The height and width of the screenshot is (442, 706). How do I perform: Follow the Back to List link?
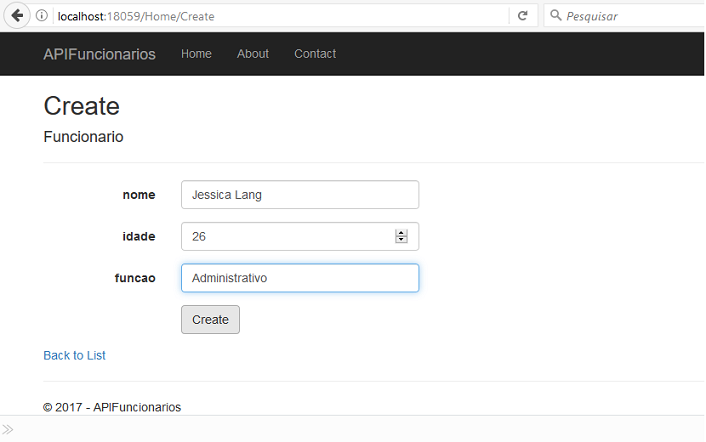[x=74, y=356]
